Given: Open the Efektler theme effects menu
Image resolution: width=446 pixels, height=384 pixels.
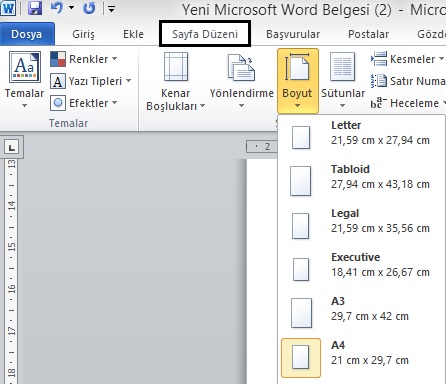Looking at the screenshot, I should pos(84,103).
